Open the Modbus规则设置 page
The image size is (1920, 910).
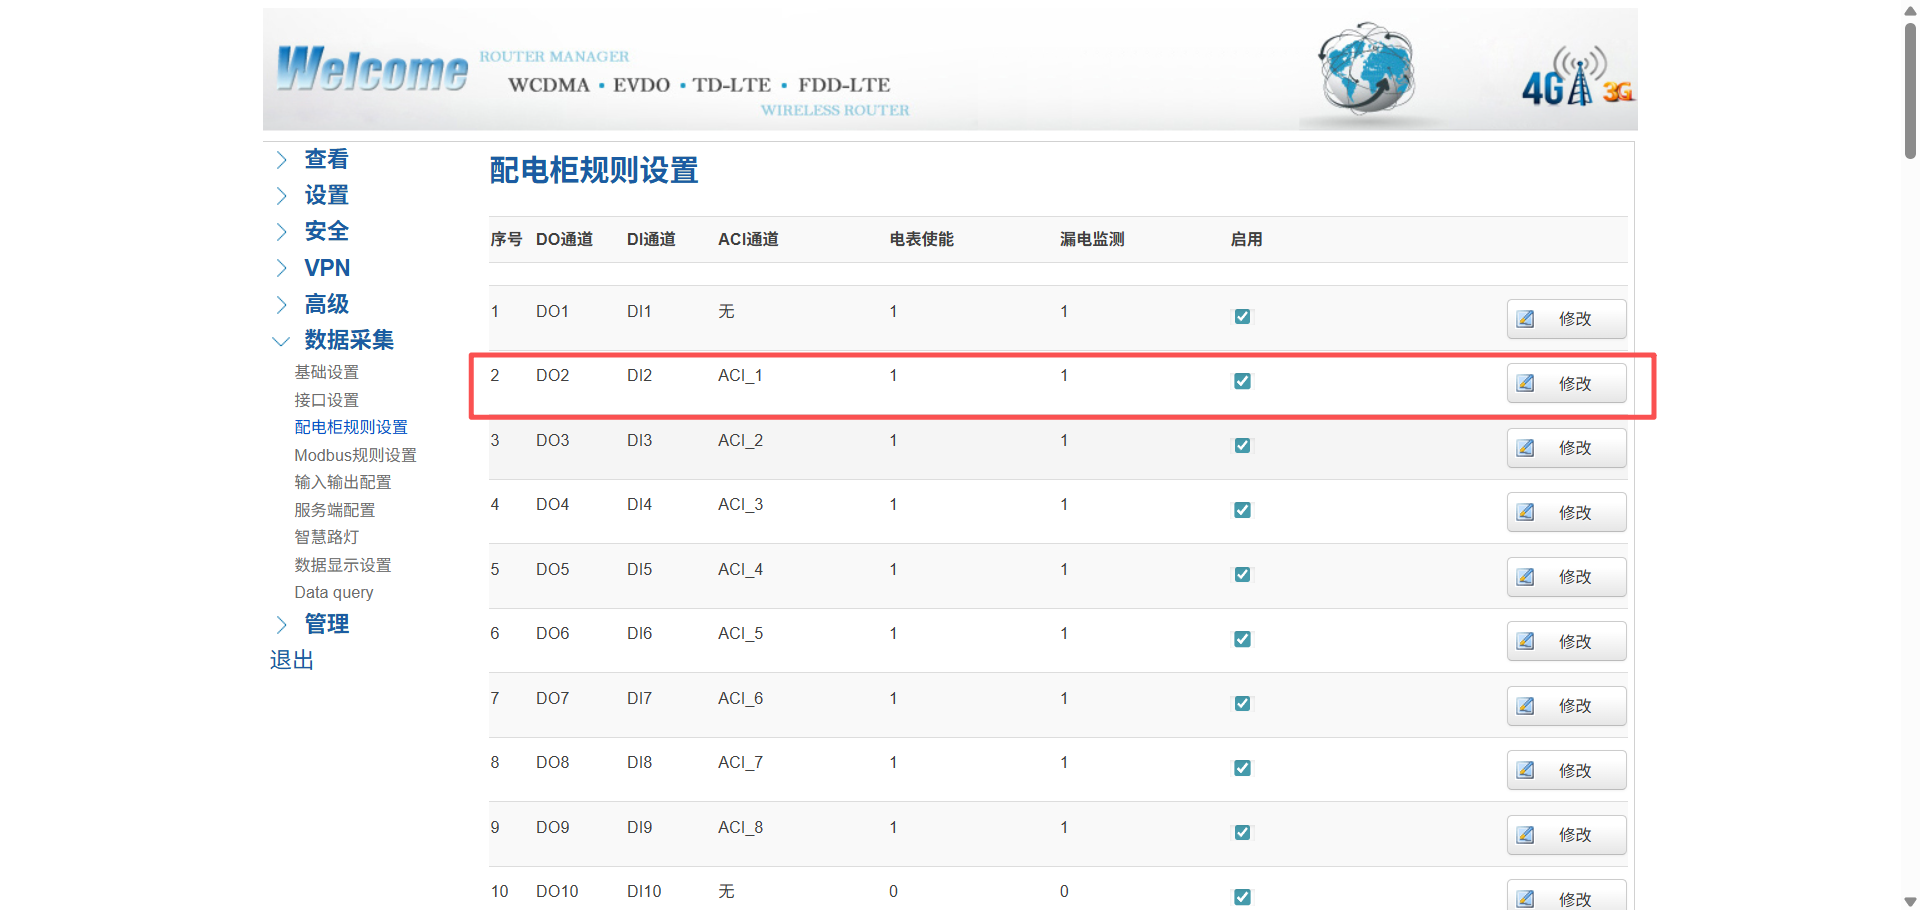pyautogui.click(x=355, y=455)
